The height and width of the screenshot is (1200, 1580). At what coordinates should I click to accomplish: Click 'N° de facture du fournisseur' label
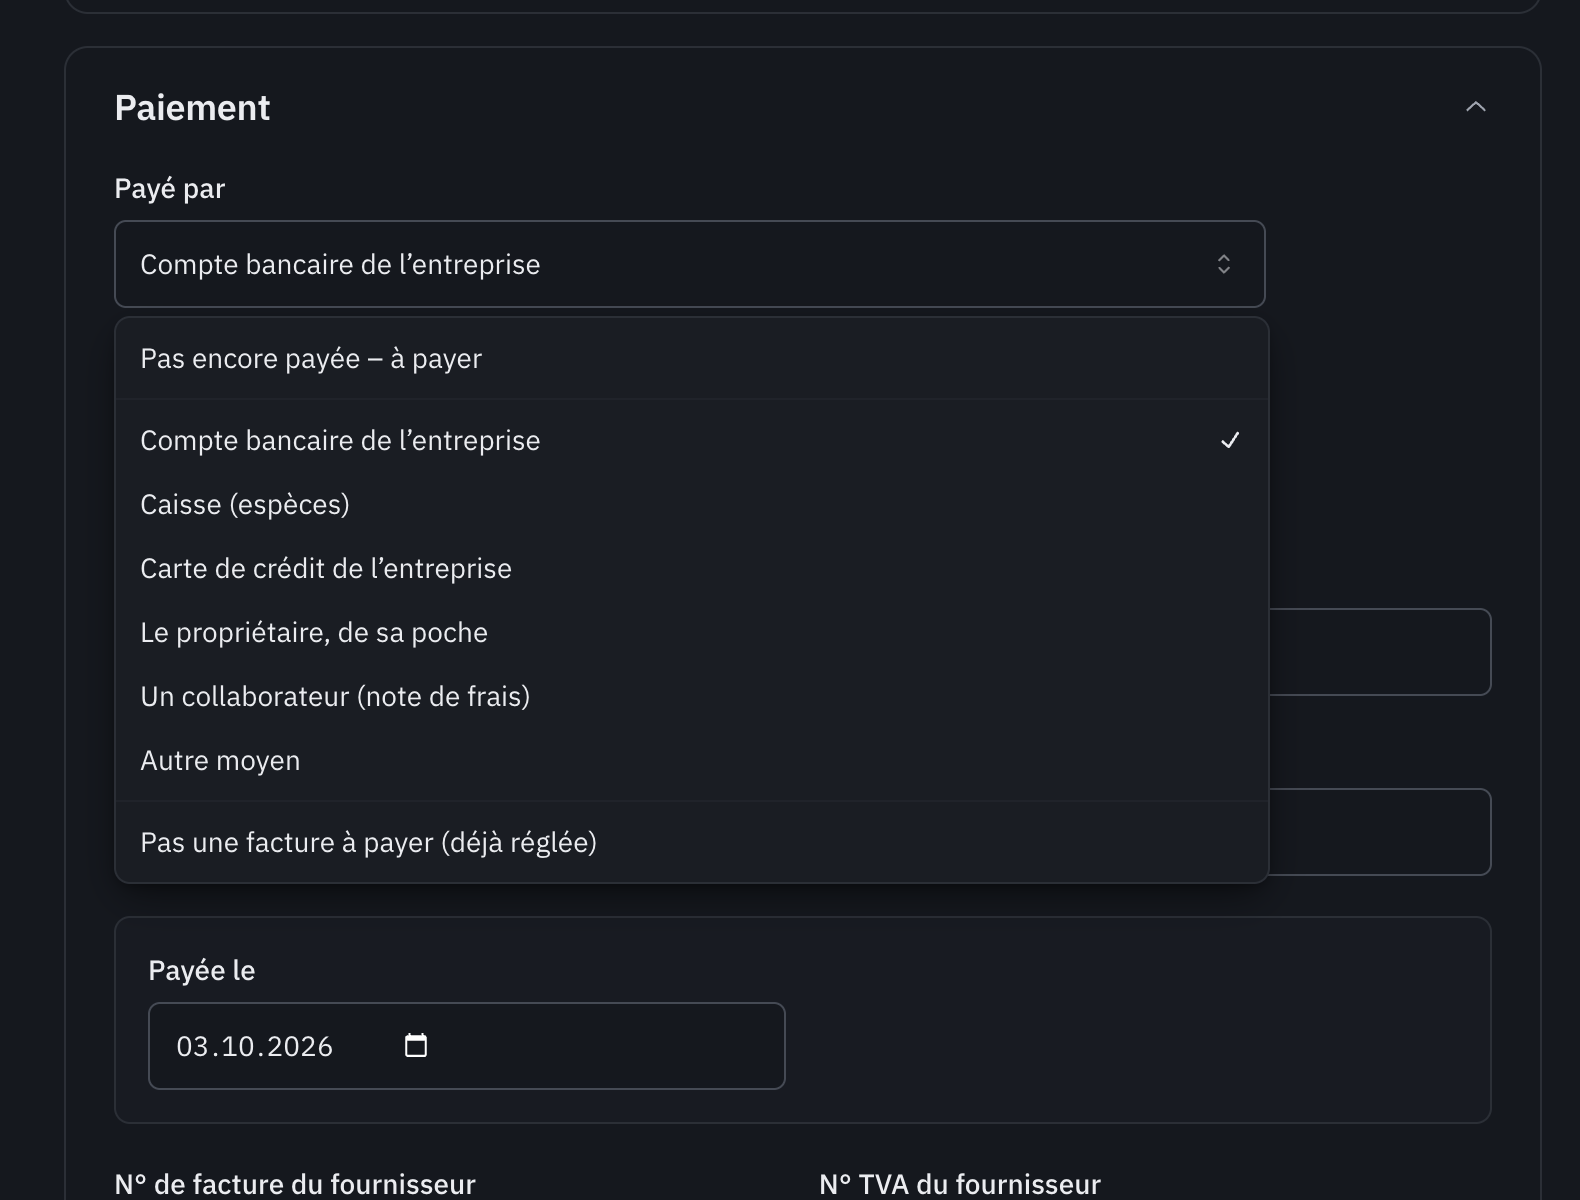click(x=295, y=1185)
